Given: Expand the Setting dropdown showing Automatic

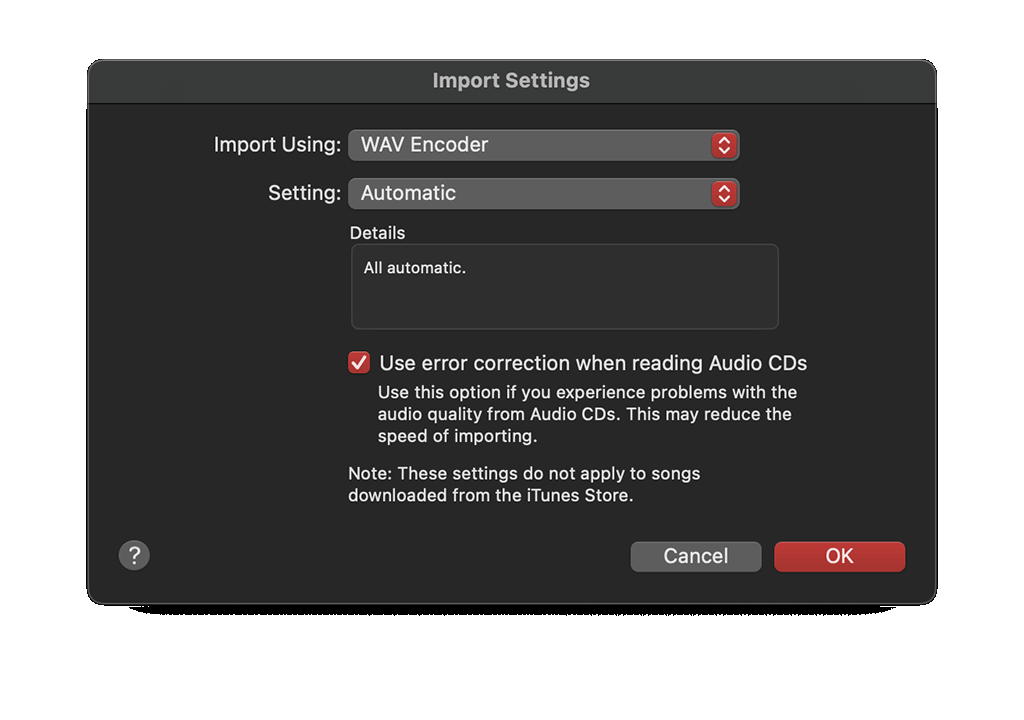Looking at the screenshot, I should coord(543,193).
